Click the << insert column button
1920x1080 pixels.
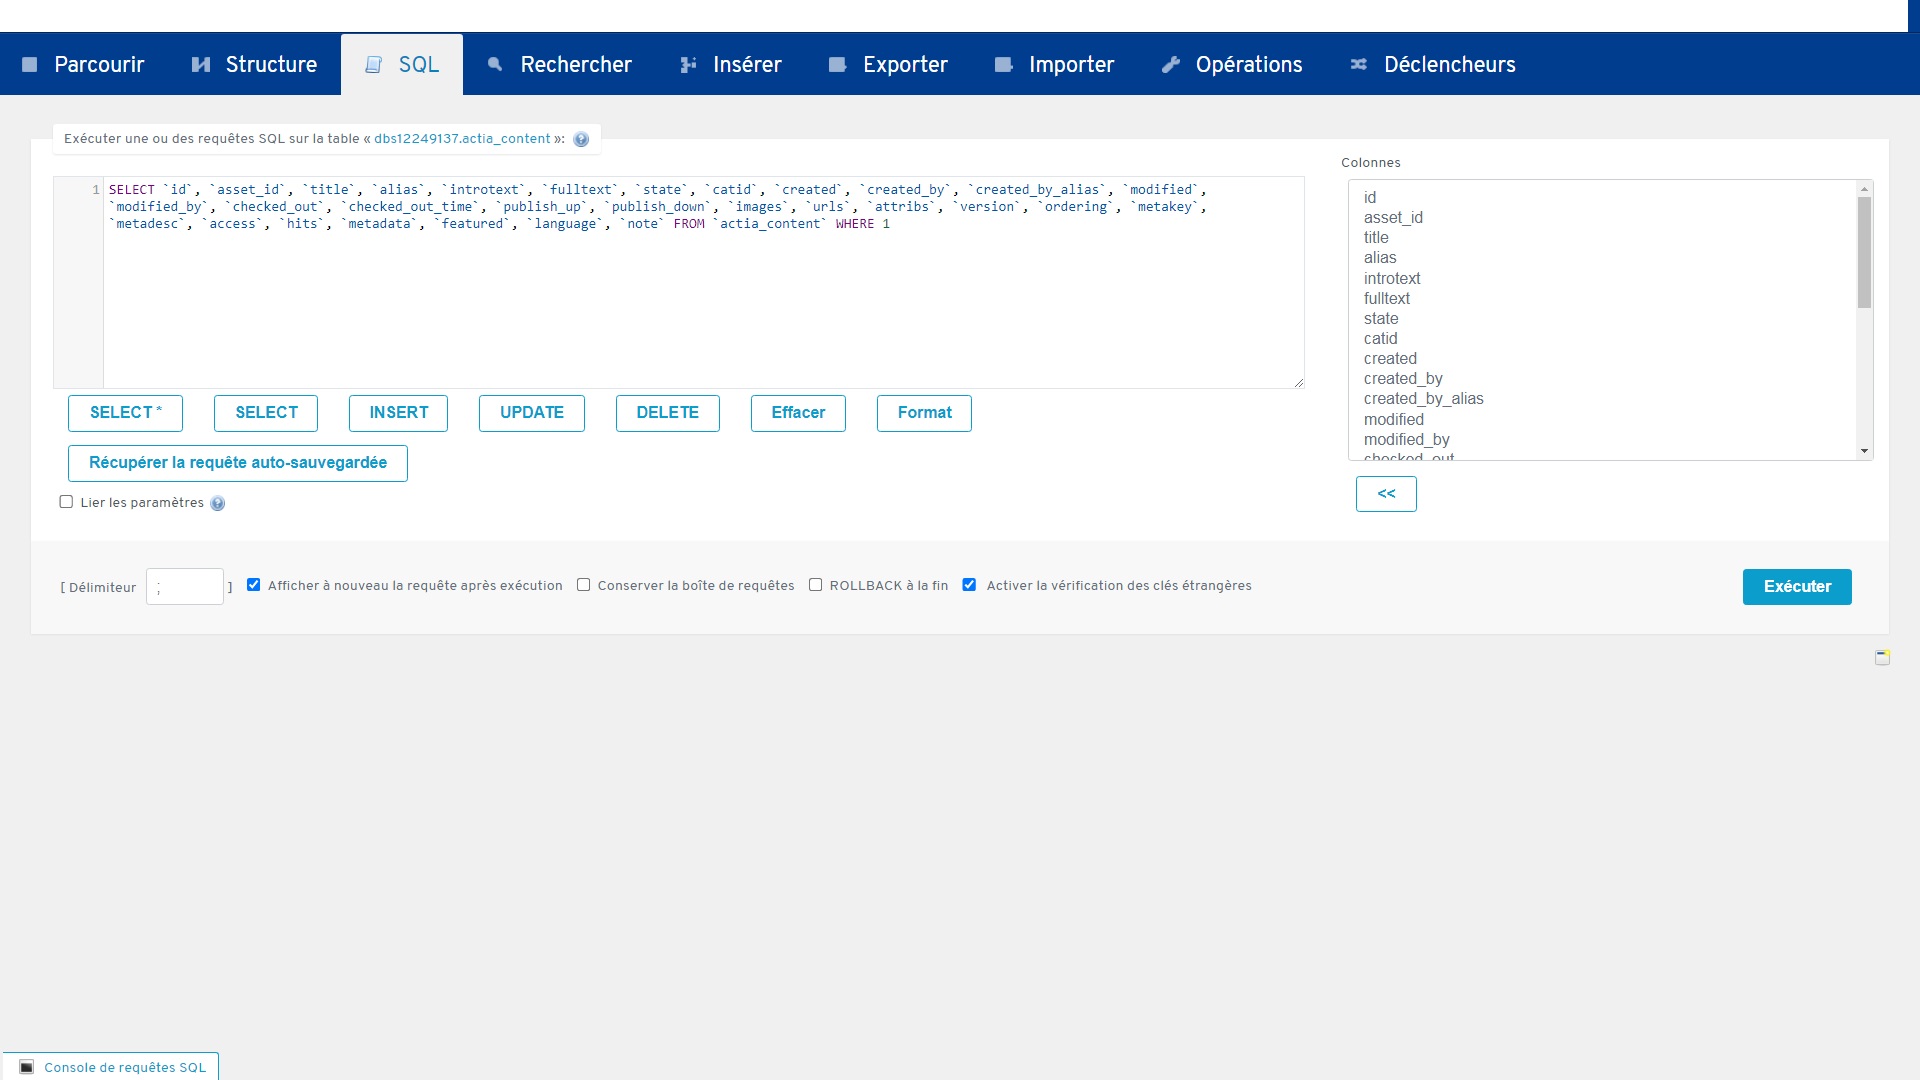1386,494
